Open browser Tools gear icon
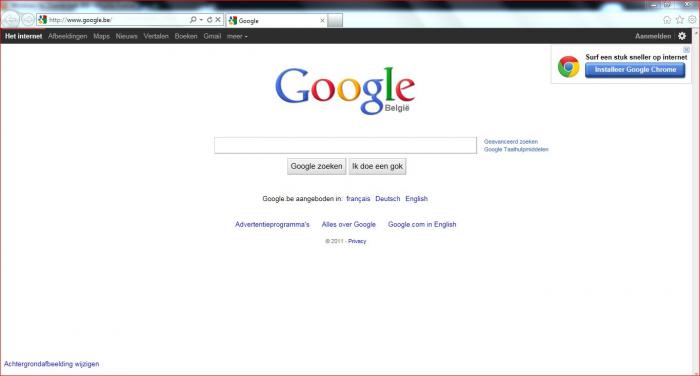 (x=692, y=20)
